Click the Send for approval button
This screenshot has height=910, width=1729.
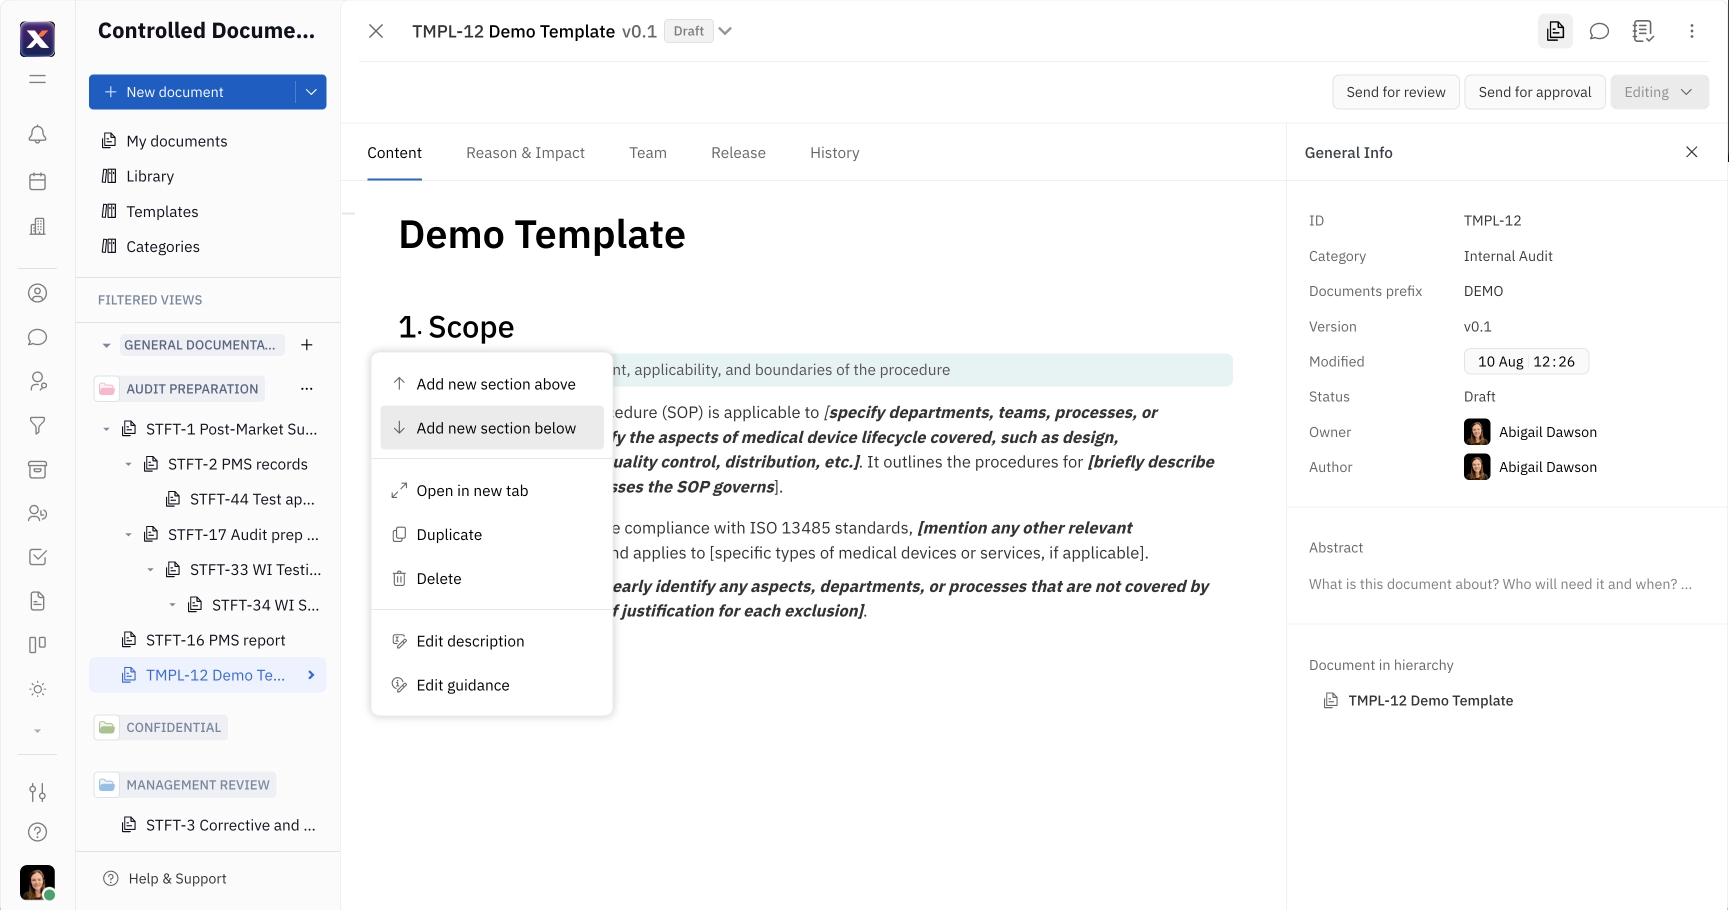(x=1534, y=92)
